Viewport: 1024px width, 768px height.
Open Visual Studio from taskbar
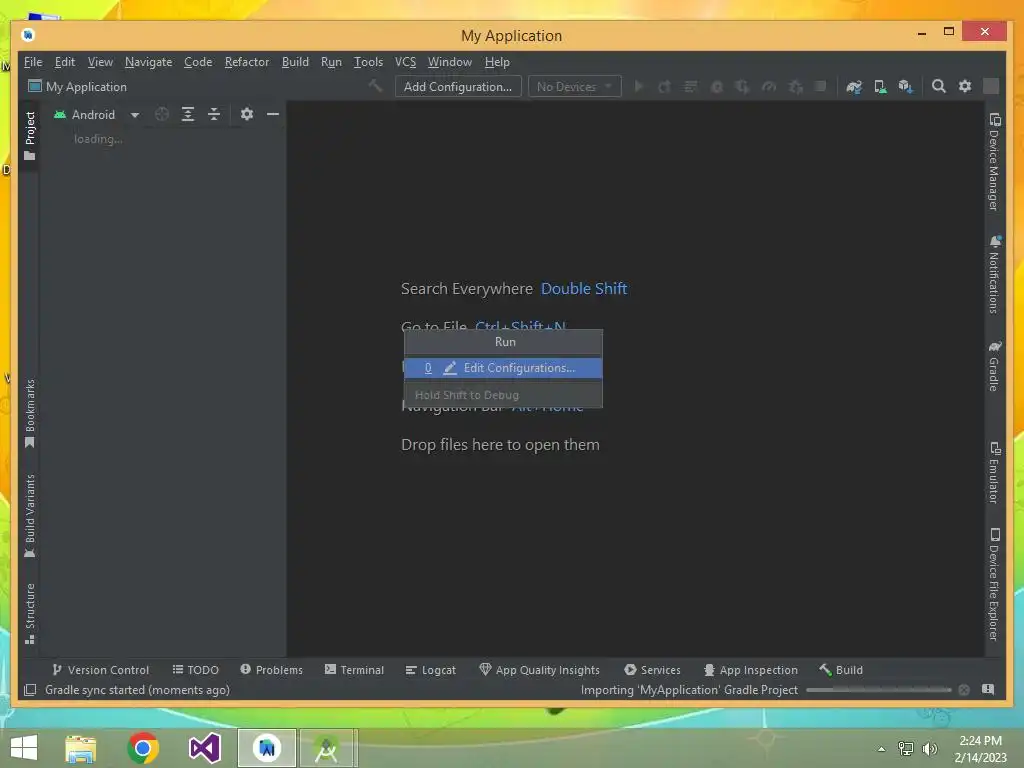[204, 748]
